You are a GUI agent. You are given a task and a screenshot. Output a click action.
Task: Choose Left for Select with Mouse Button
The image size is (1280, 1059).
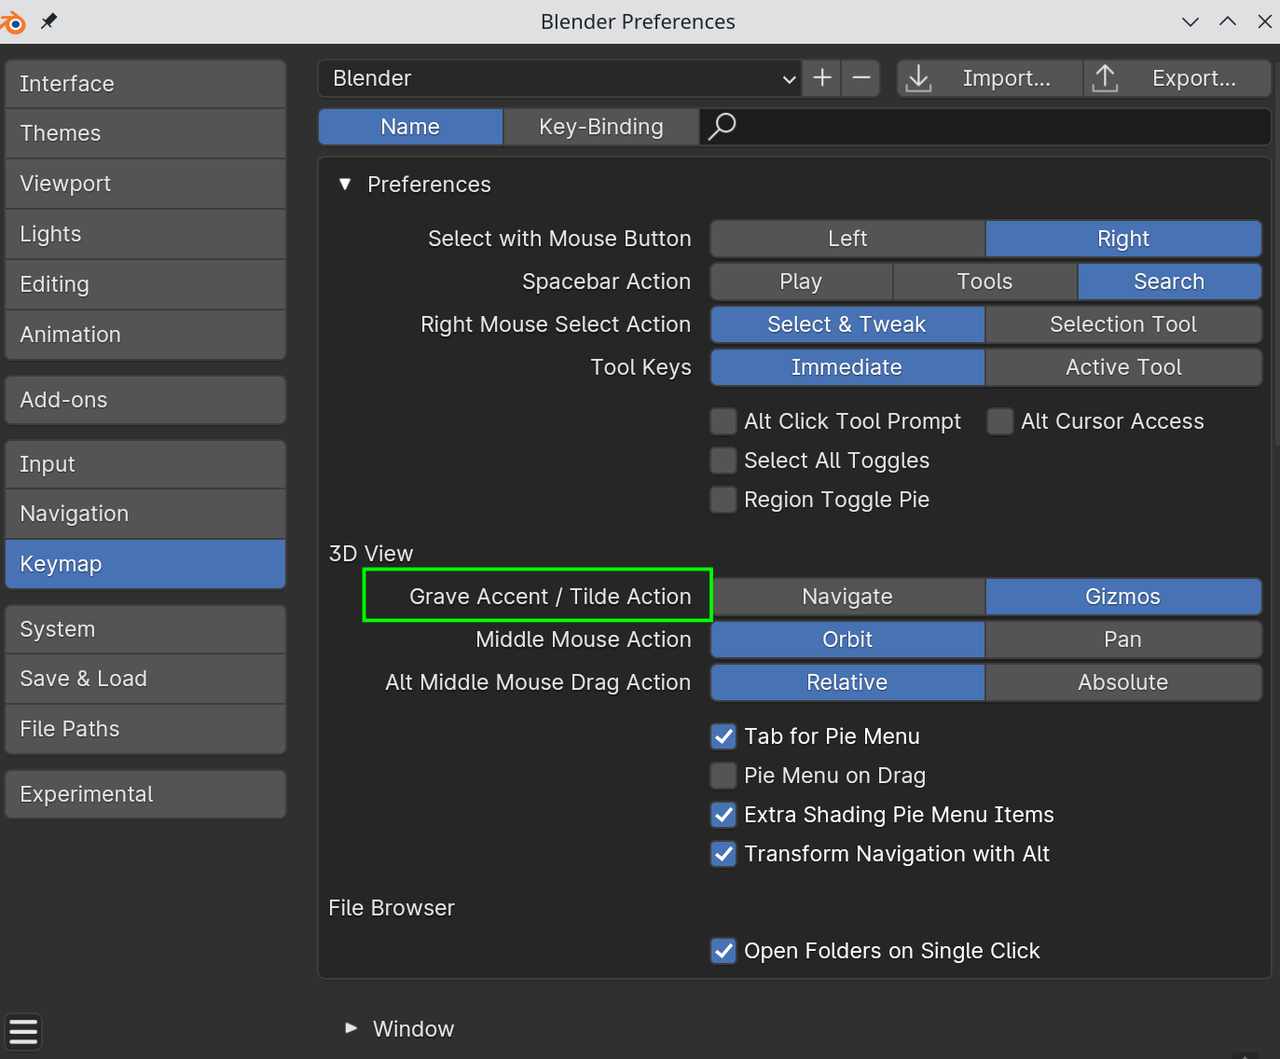coord(847,239)
